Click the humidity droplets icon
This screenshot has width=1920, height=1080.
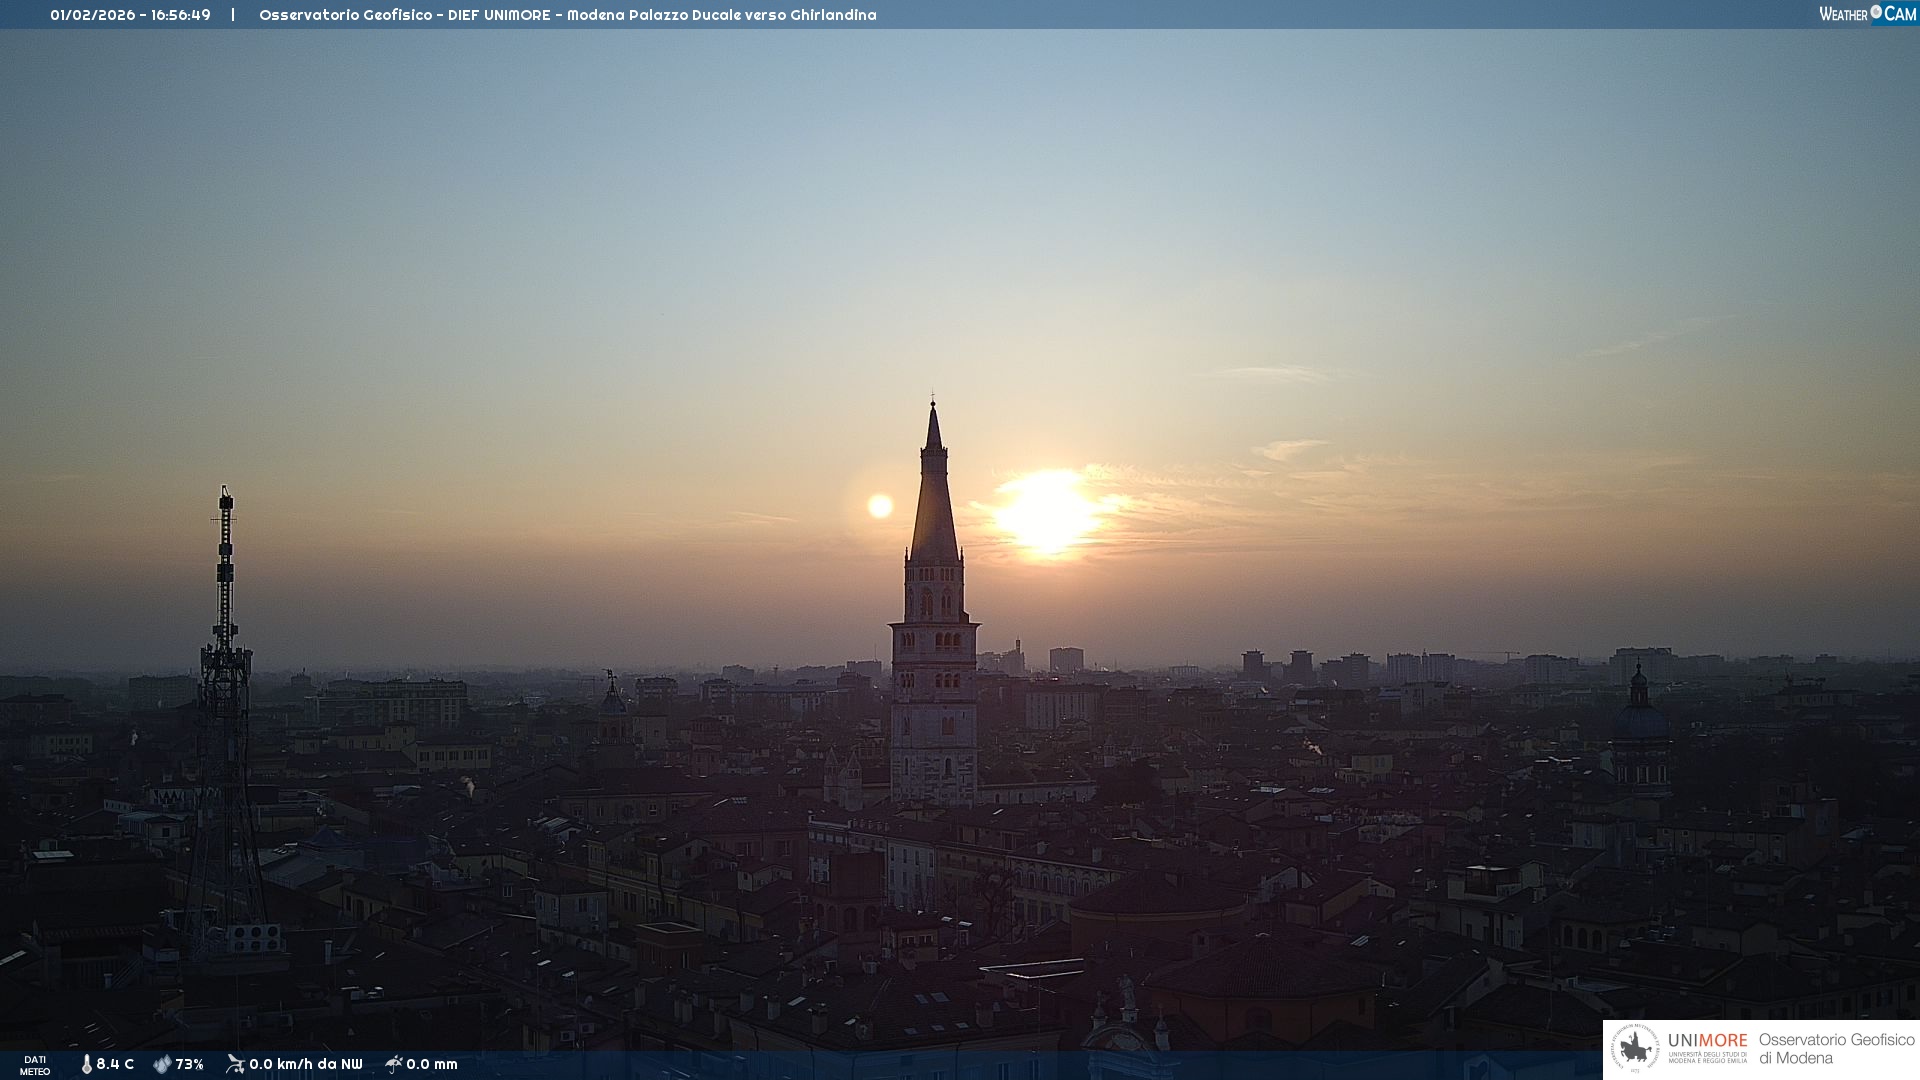pos(162,1065)
